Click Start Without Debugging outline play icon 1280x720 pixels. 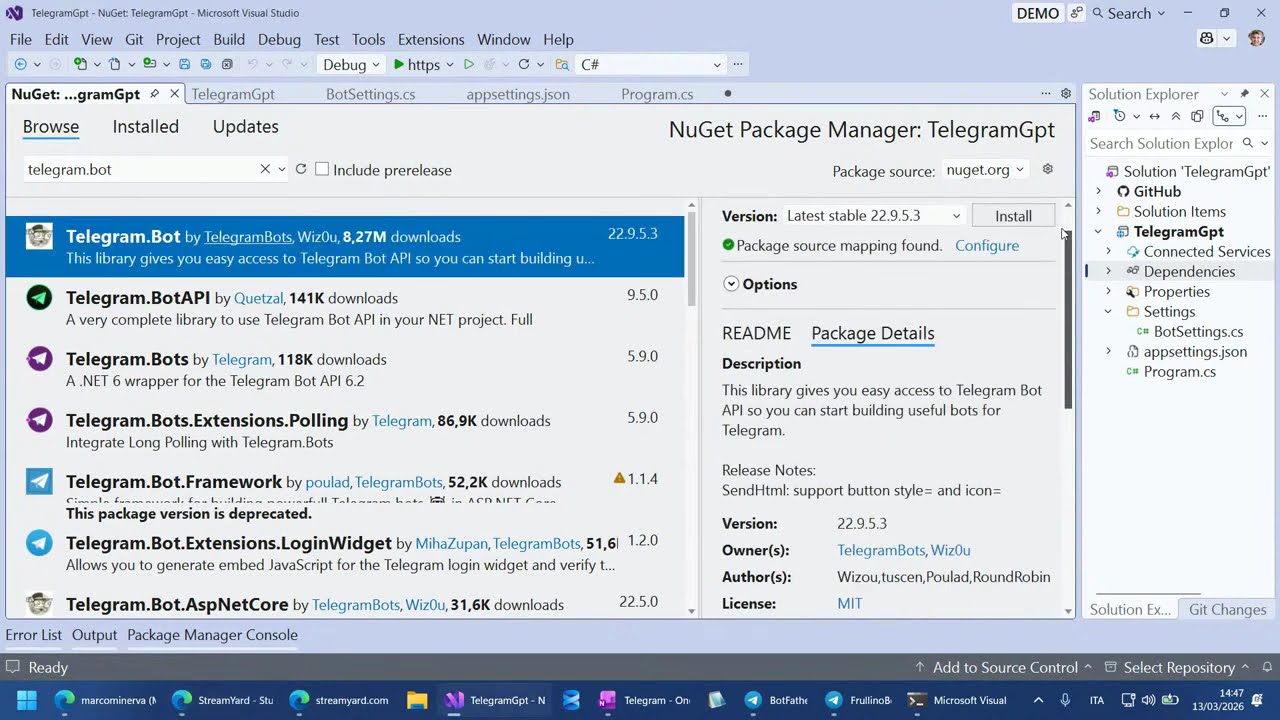(x=468, y=64)
